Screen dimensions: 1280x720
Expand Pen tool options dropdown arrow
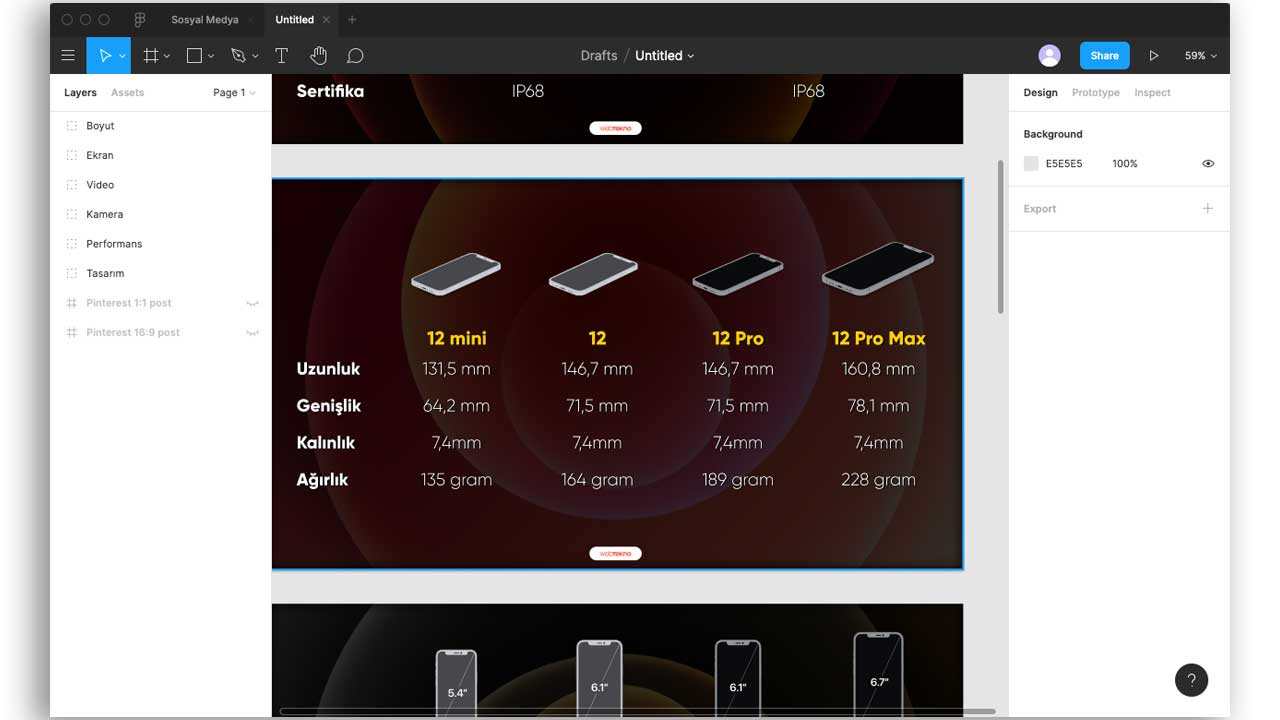pos(255,56)
